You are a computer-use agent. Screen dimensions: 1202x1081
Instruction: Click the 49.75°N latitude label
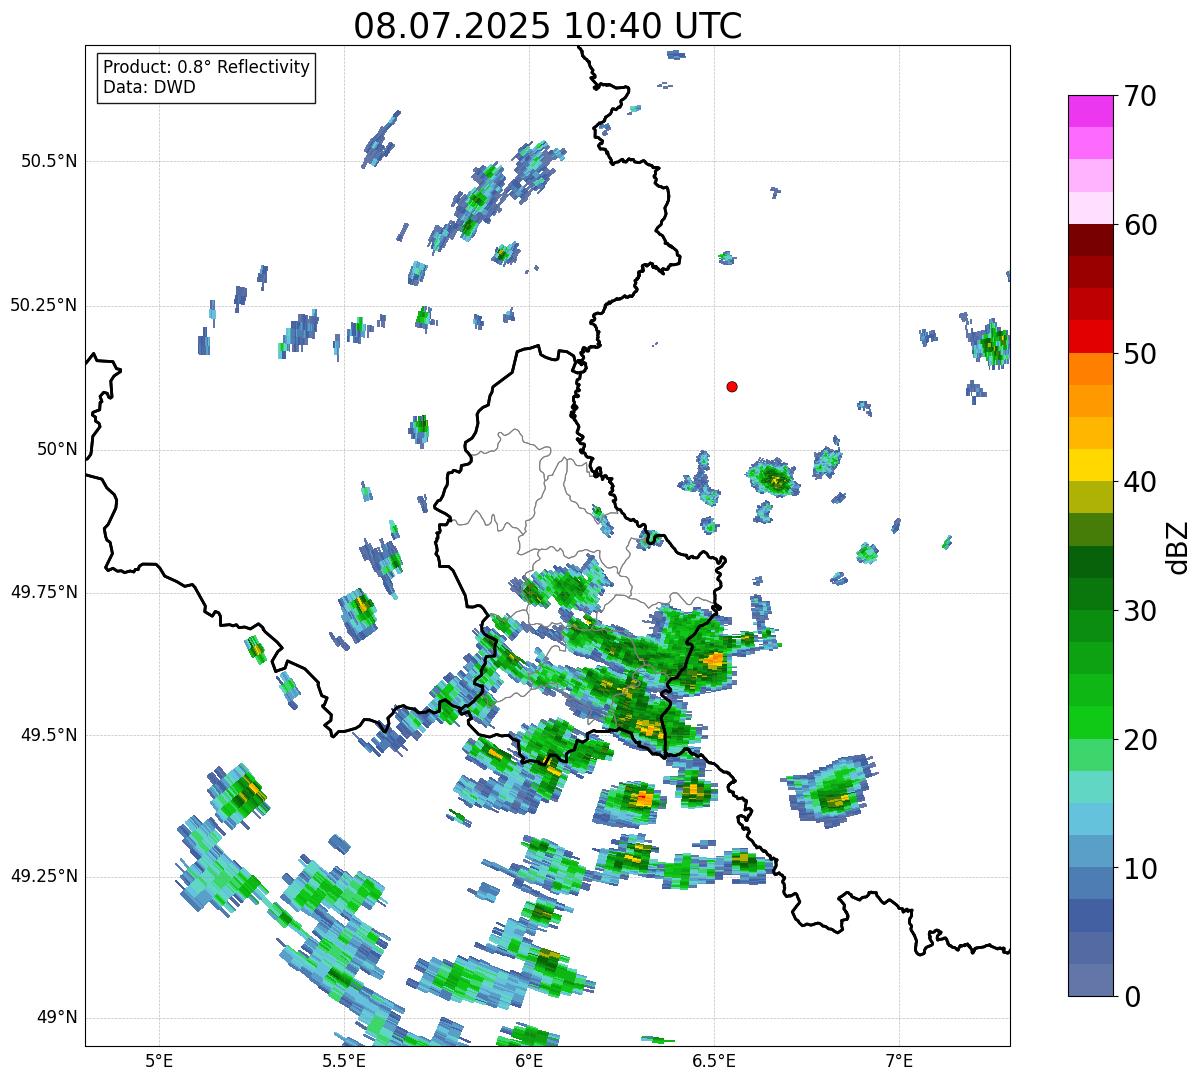click(x=43, y=592)
